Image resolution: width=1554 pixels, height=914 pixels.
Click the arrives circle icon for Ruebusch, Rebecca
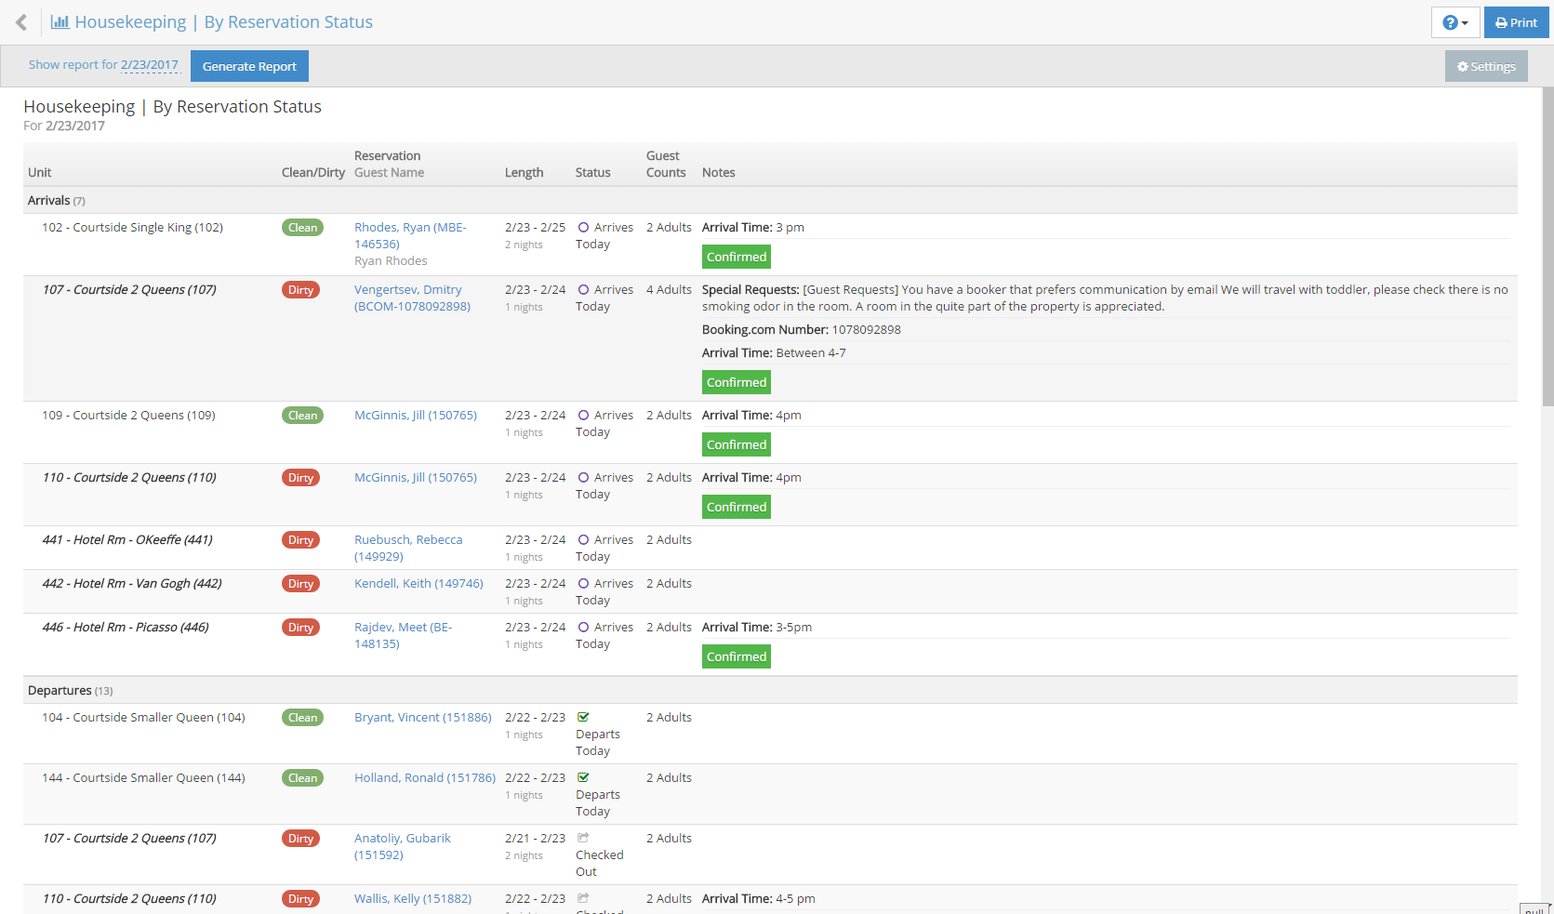[583, 540]
